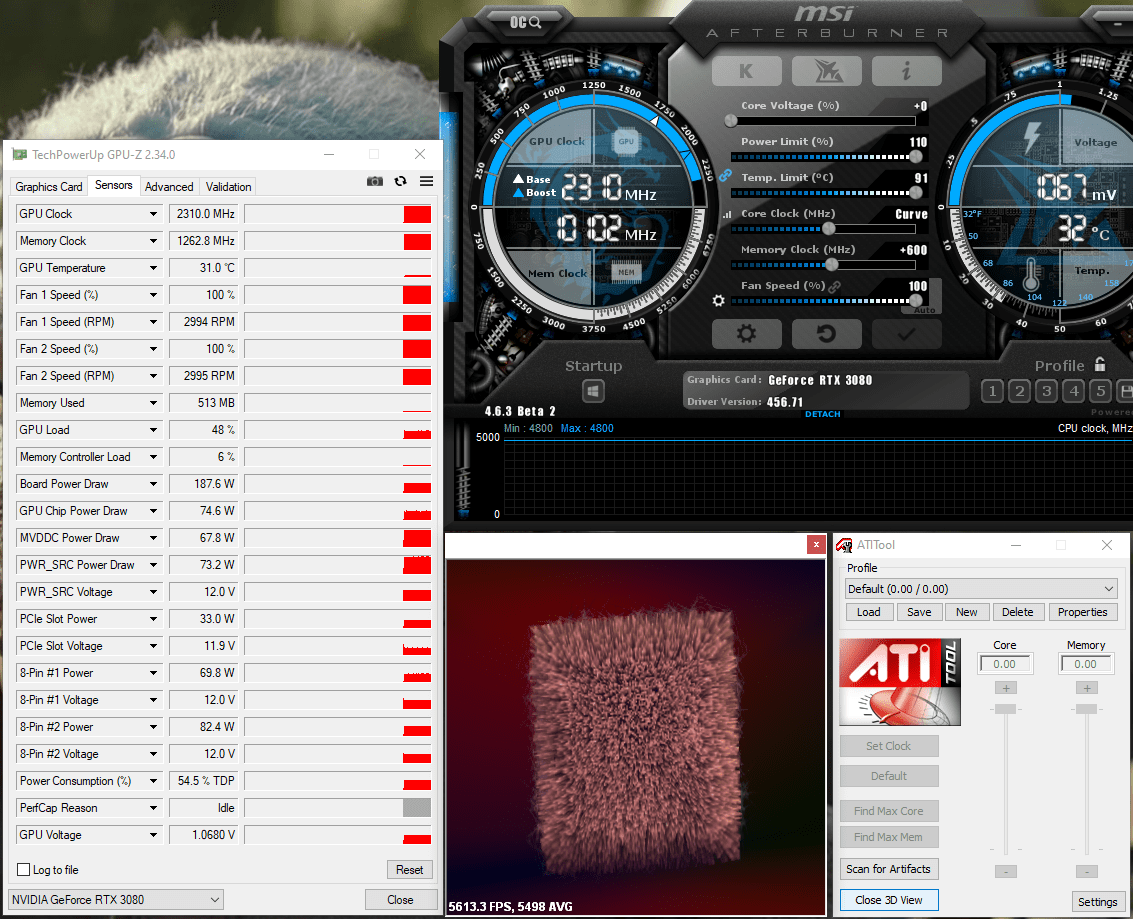Decrease ATITool Core clock with minus button
This screenshot has width=1133, height=919.
[1006, 871]
